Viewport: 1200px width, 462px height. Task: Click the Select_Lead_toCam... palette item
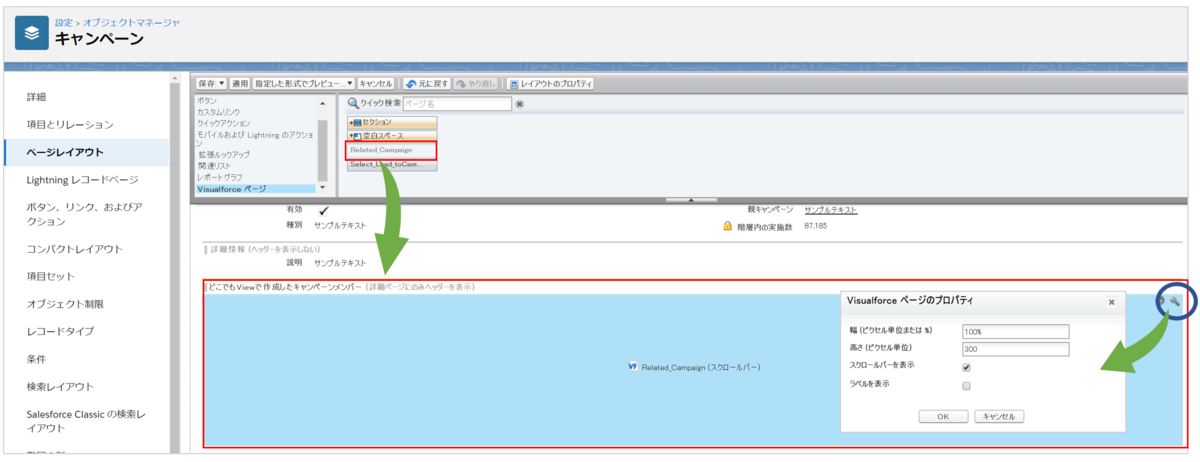coord(392,164)
